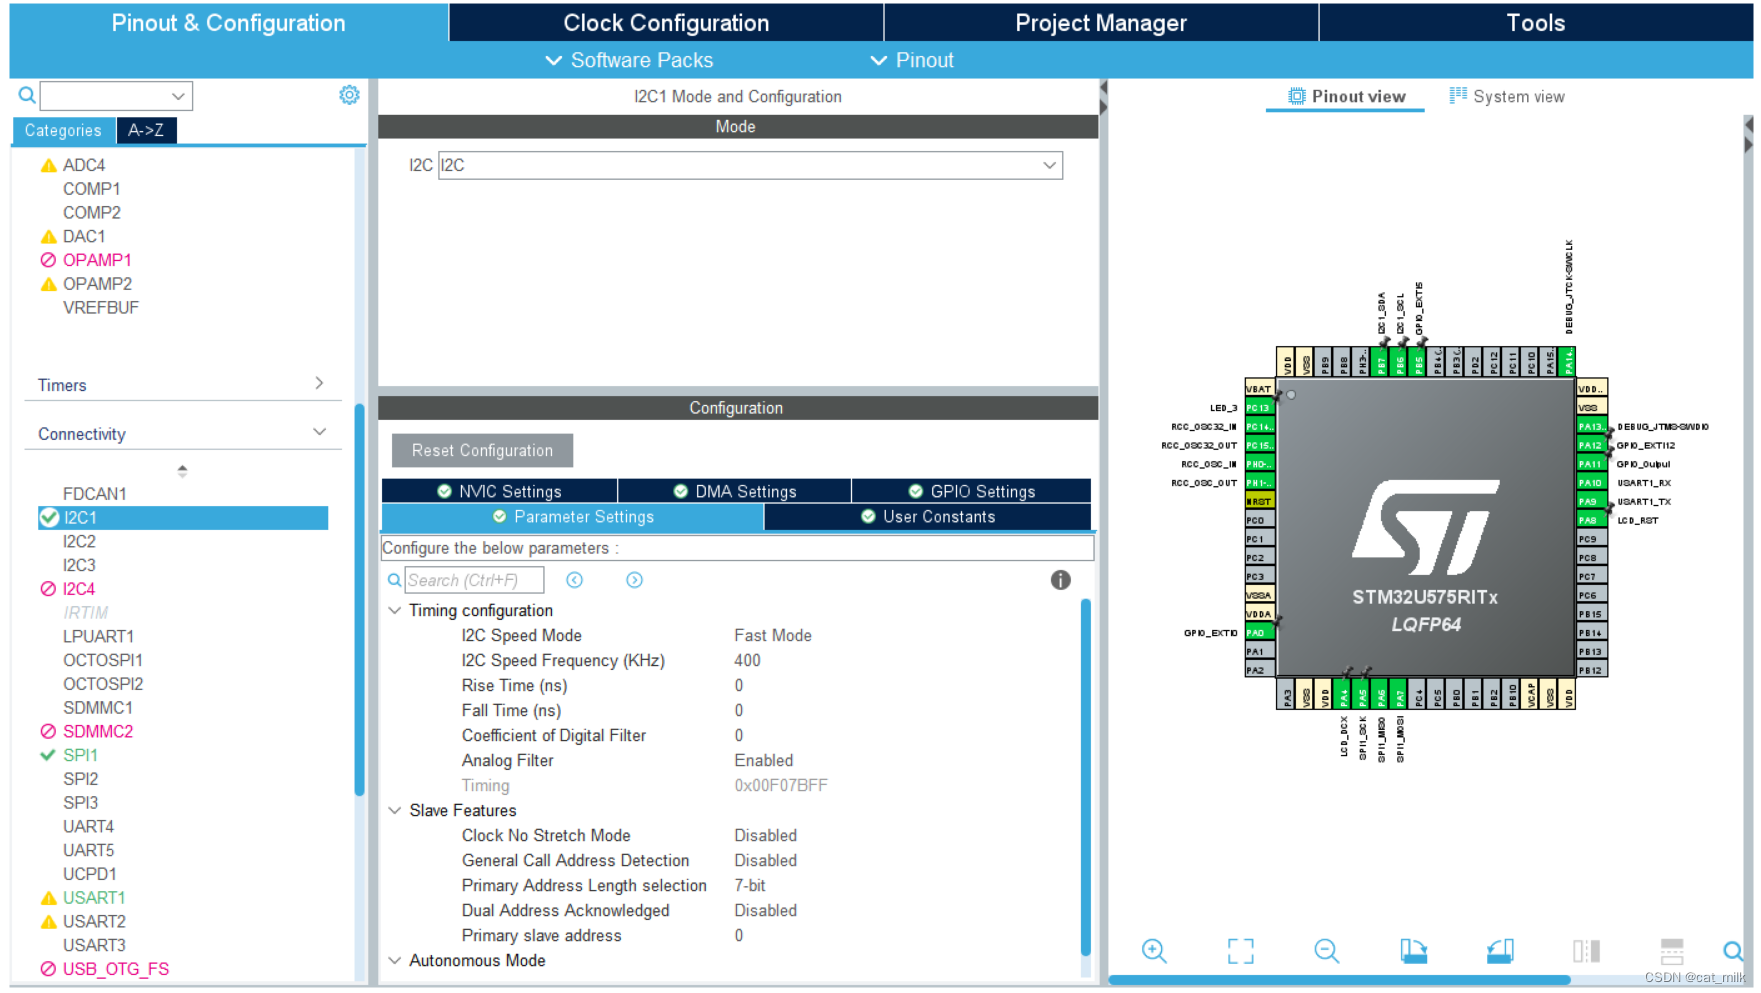1761x993 pixels.
Task: Open the NVIC Settings tab
Action: tap(499, 491)
